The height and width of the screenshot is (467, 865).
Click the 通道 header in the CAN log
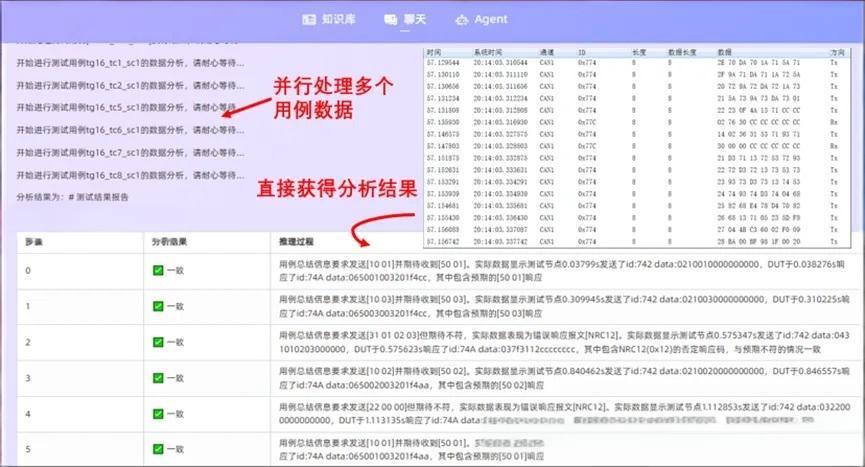pyautogui.click(x=546, y=52)
